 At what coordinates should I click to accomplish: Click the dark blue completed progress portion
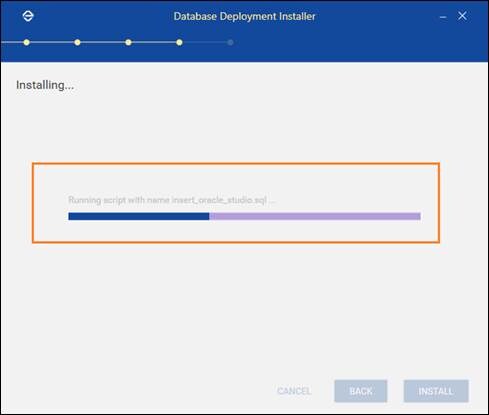pos(139,216)
